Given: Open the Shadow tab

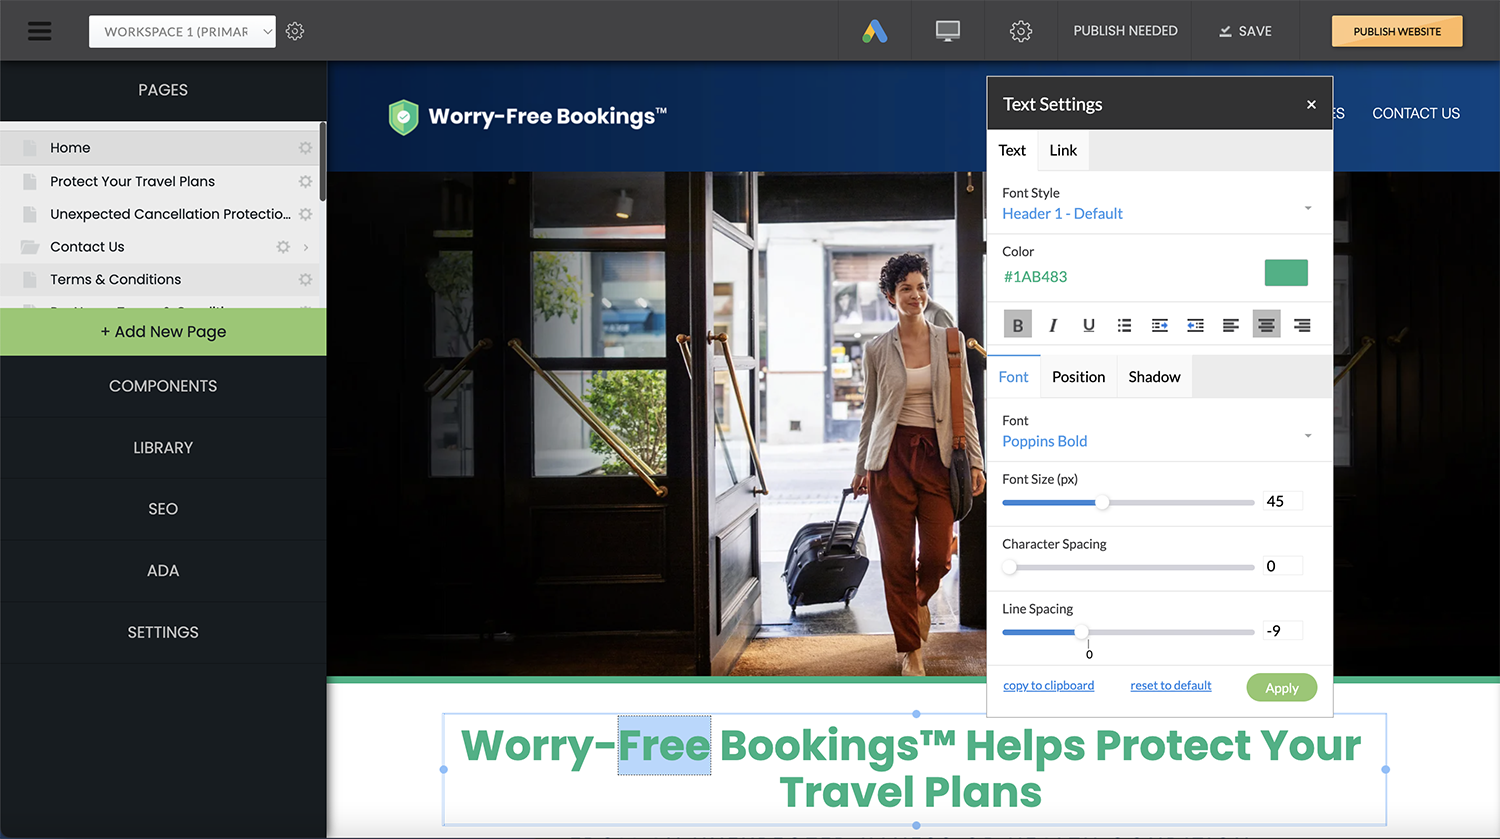Looking at the screenshot, I should 1154,377.
